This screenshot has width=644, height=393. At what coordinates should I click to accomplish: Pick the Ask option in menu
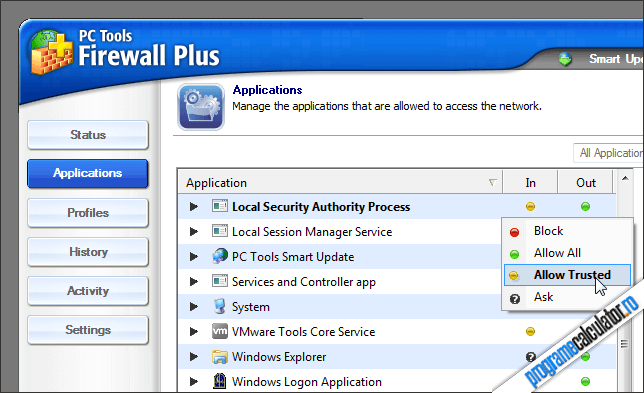tap(567, 297)
